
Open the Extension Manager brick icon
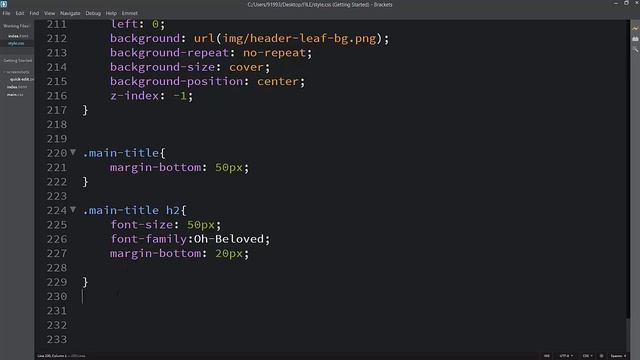(x=635, y=39)
